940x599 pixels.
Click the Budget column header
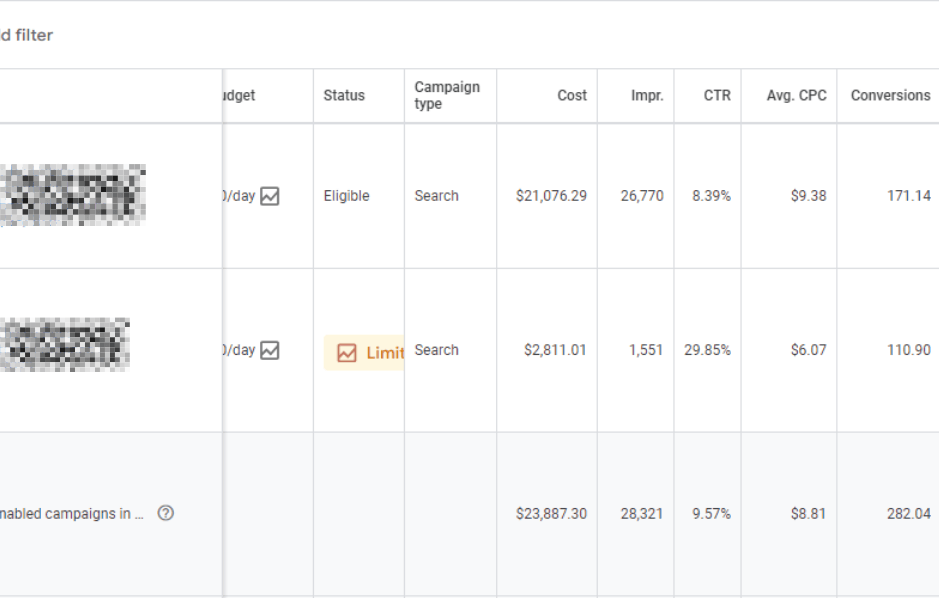pos(239,95)
